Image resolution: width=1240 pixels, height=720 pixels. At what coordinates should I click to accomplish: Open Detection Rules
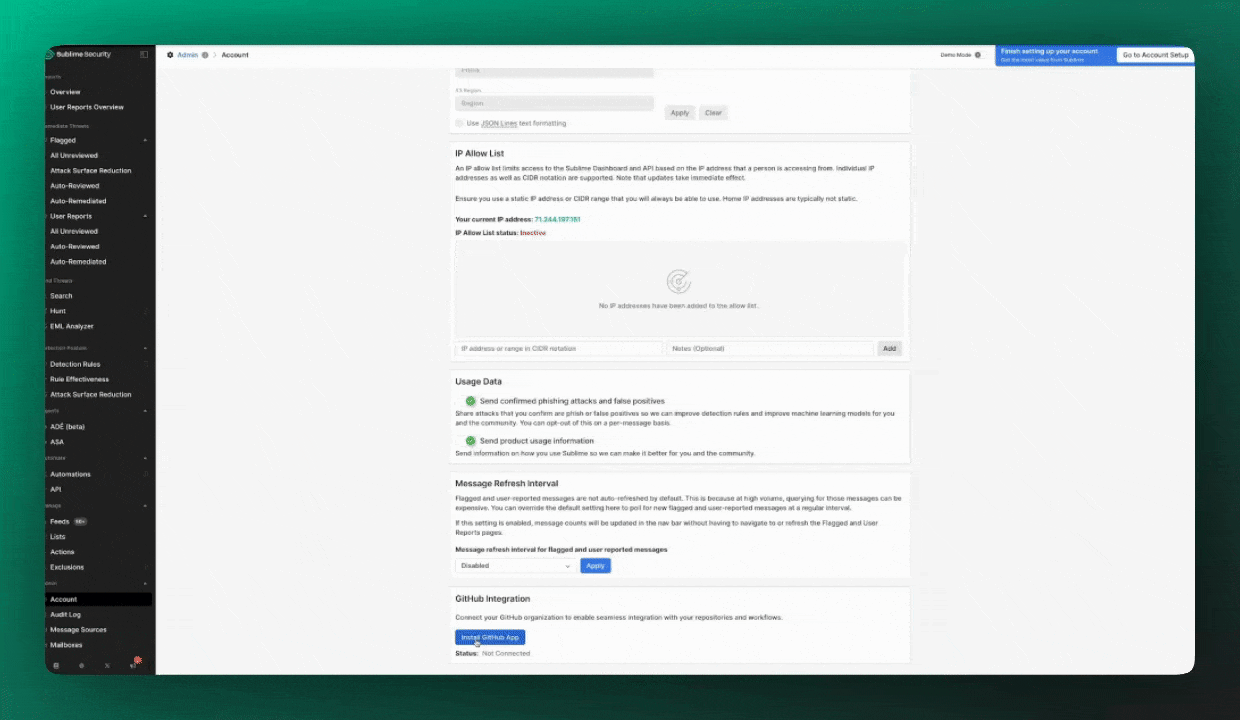[x=75, y=364]
